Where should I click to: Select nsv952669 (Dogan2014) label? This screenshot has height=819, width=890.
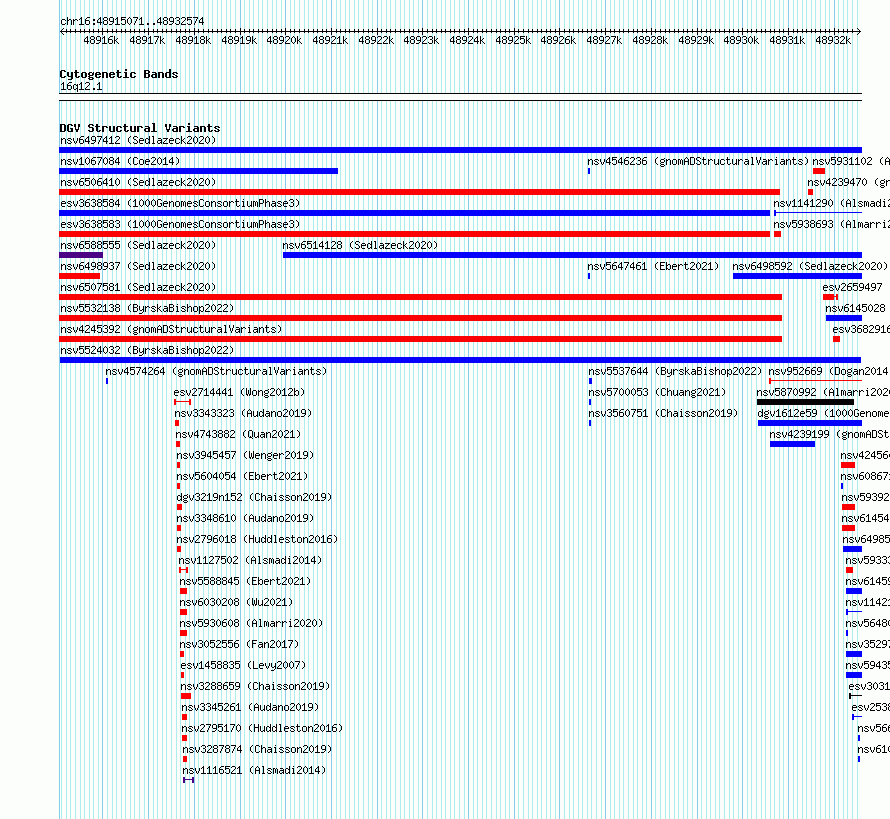(x=828, y=371)
